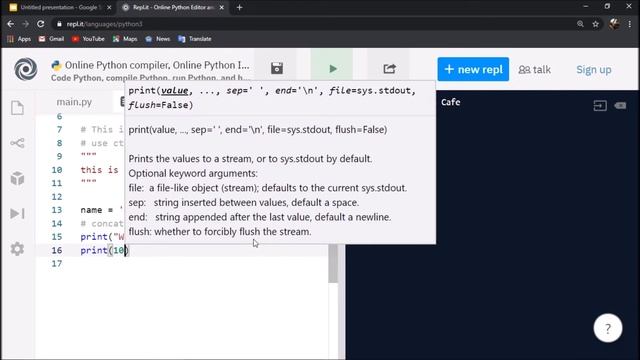Click the 'Online Python compiler' repl title
This screenshot has width=640, height=360.
pyautogui.click(x=157, y=65)
